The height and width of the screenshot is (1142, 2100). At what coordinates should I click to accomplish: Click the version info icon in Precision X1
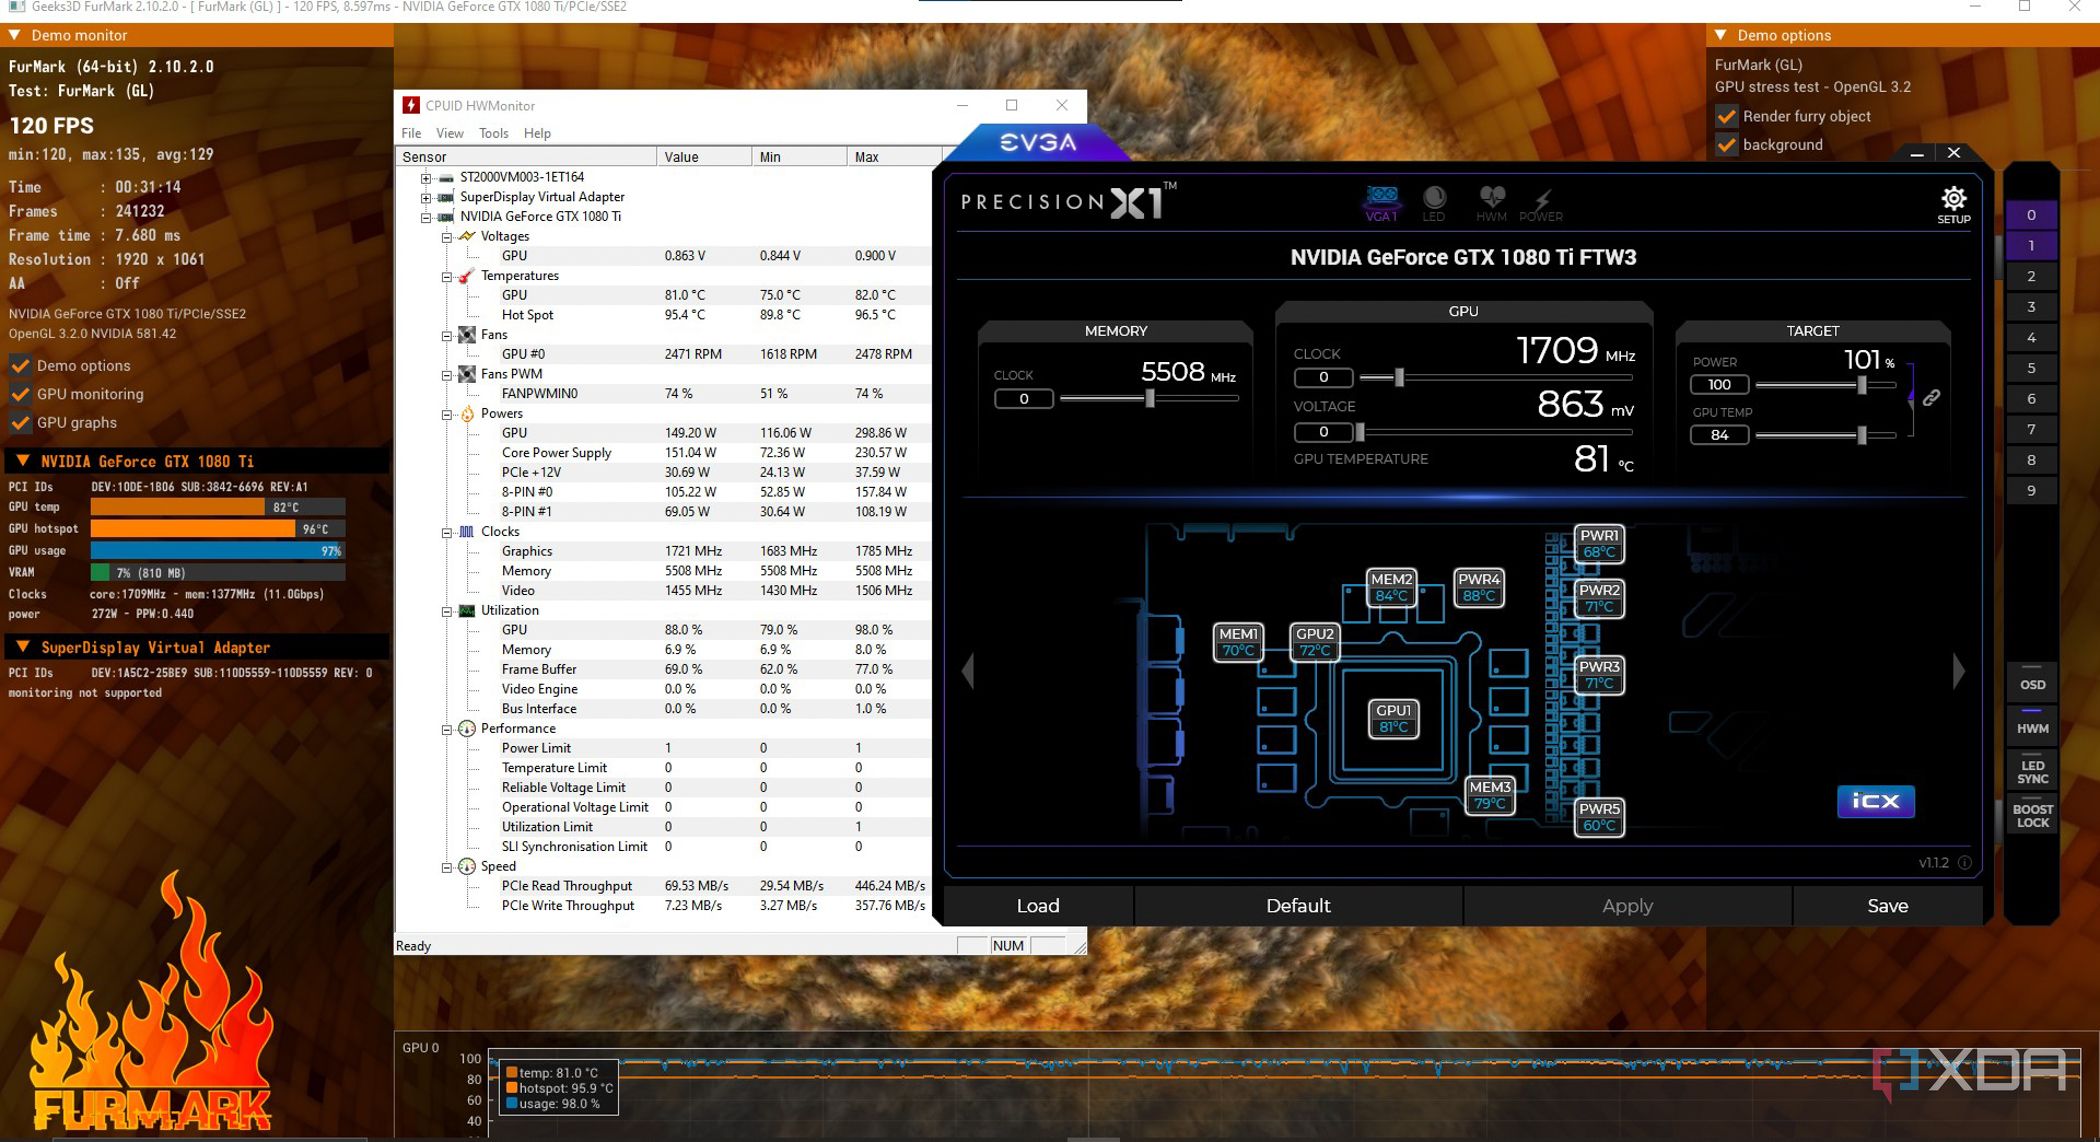click(x=1964, y=863)
